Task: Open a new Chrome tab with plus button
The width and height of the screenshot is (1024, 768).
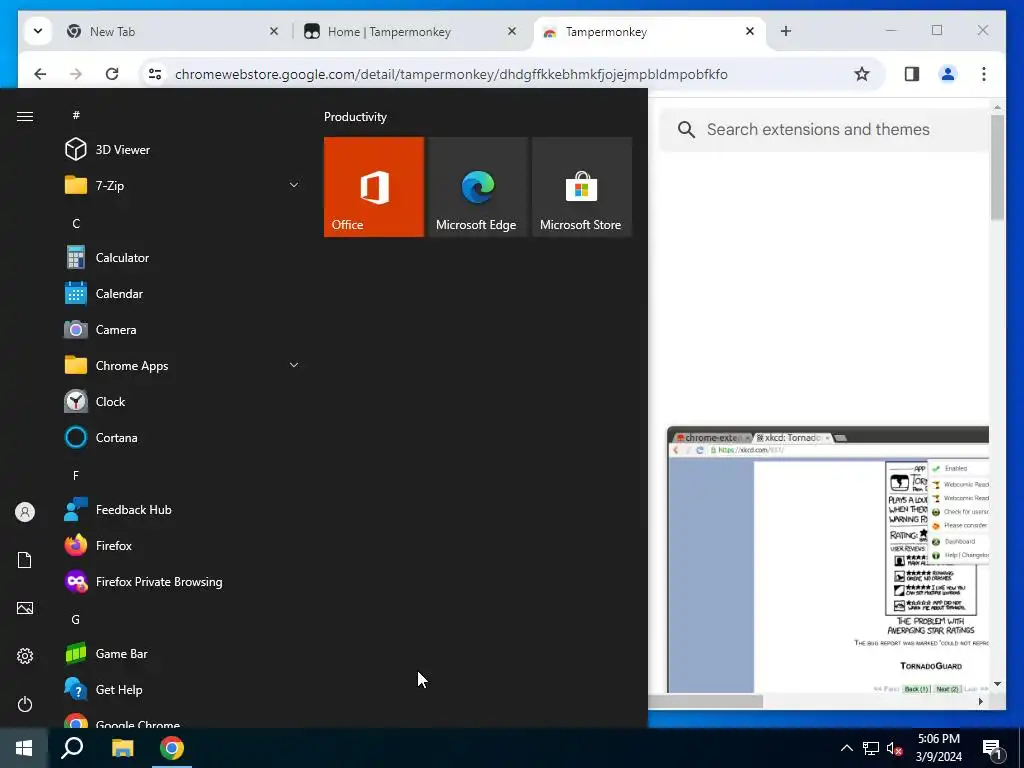Action: 786,31
